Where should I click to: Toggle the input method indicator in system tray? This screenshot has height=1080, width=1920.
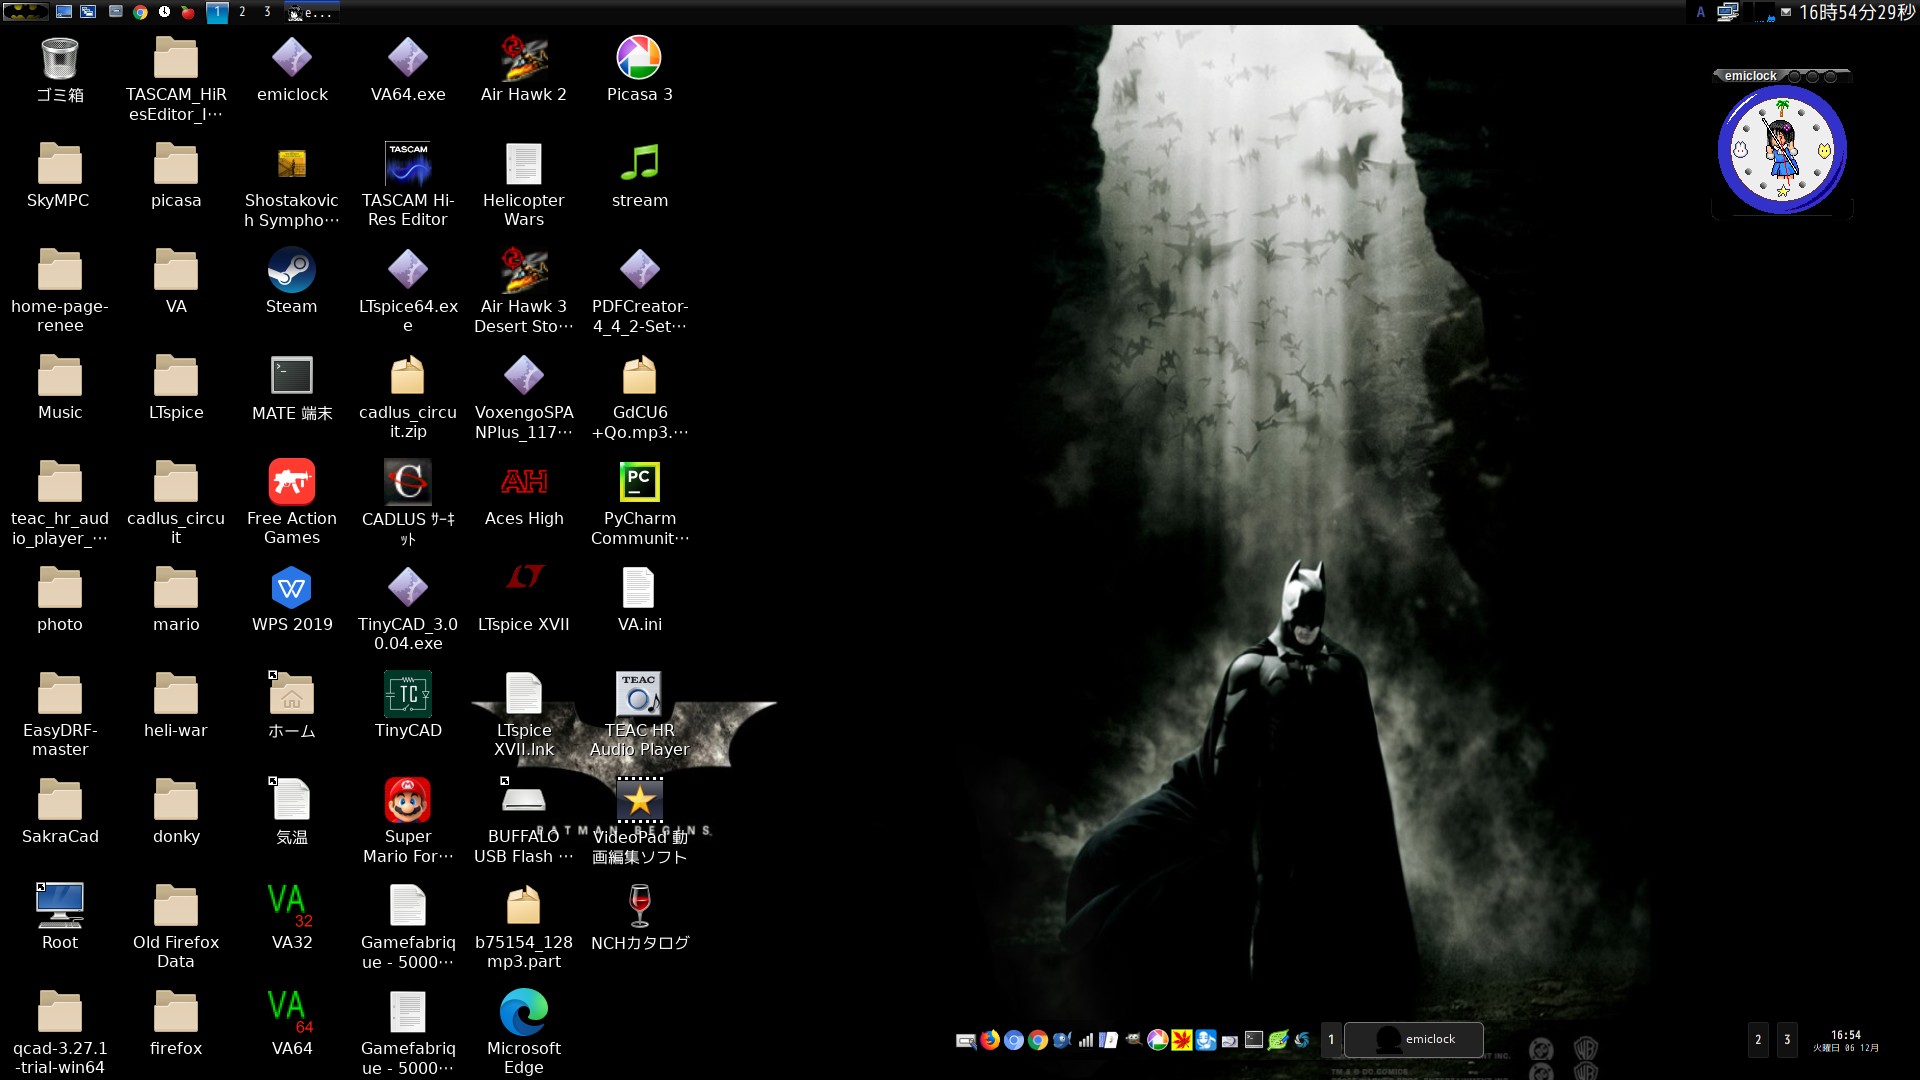point(1701,12)
